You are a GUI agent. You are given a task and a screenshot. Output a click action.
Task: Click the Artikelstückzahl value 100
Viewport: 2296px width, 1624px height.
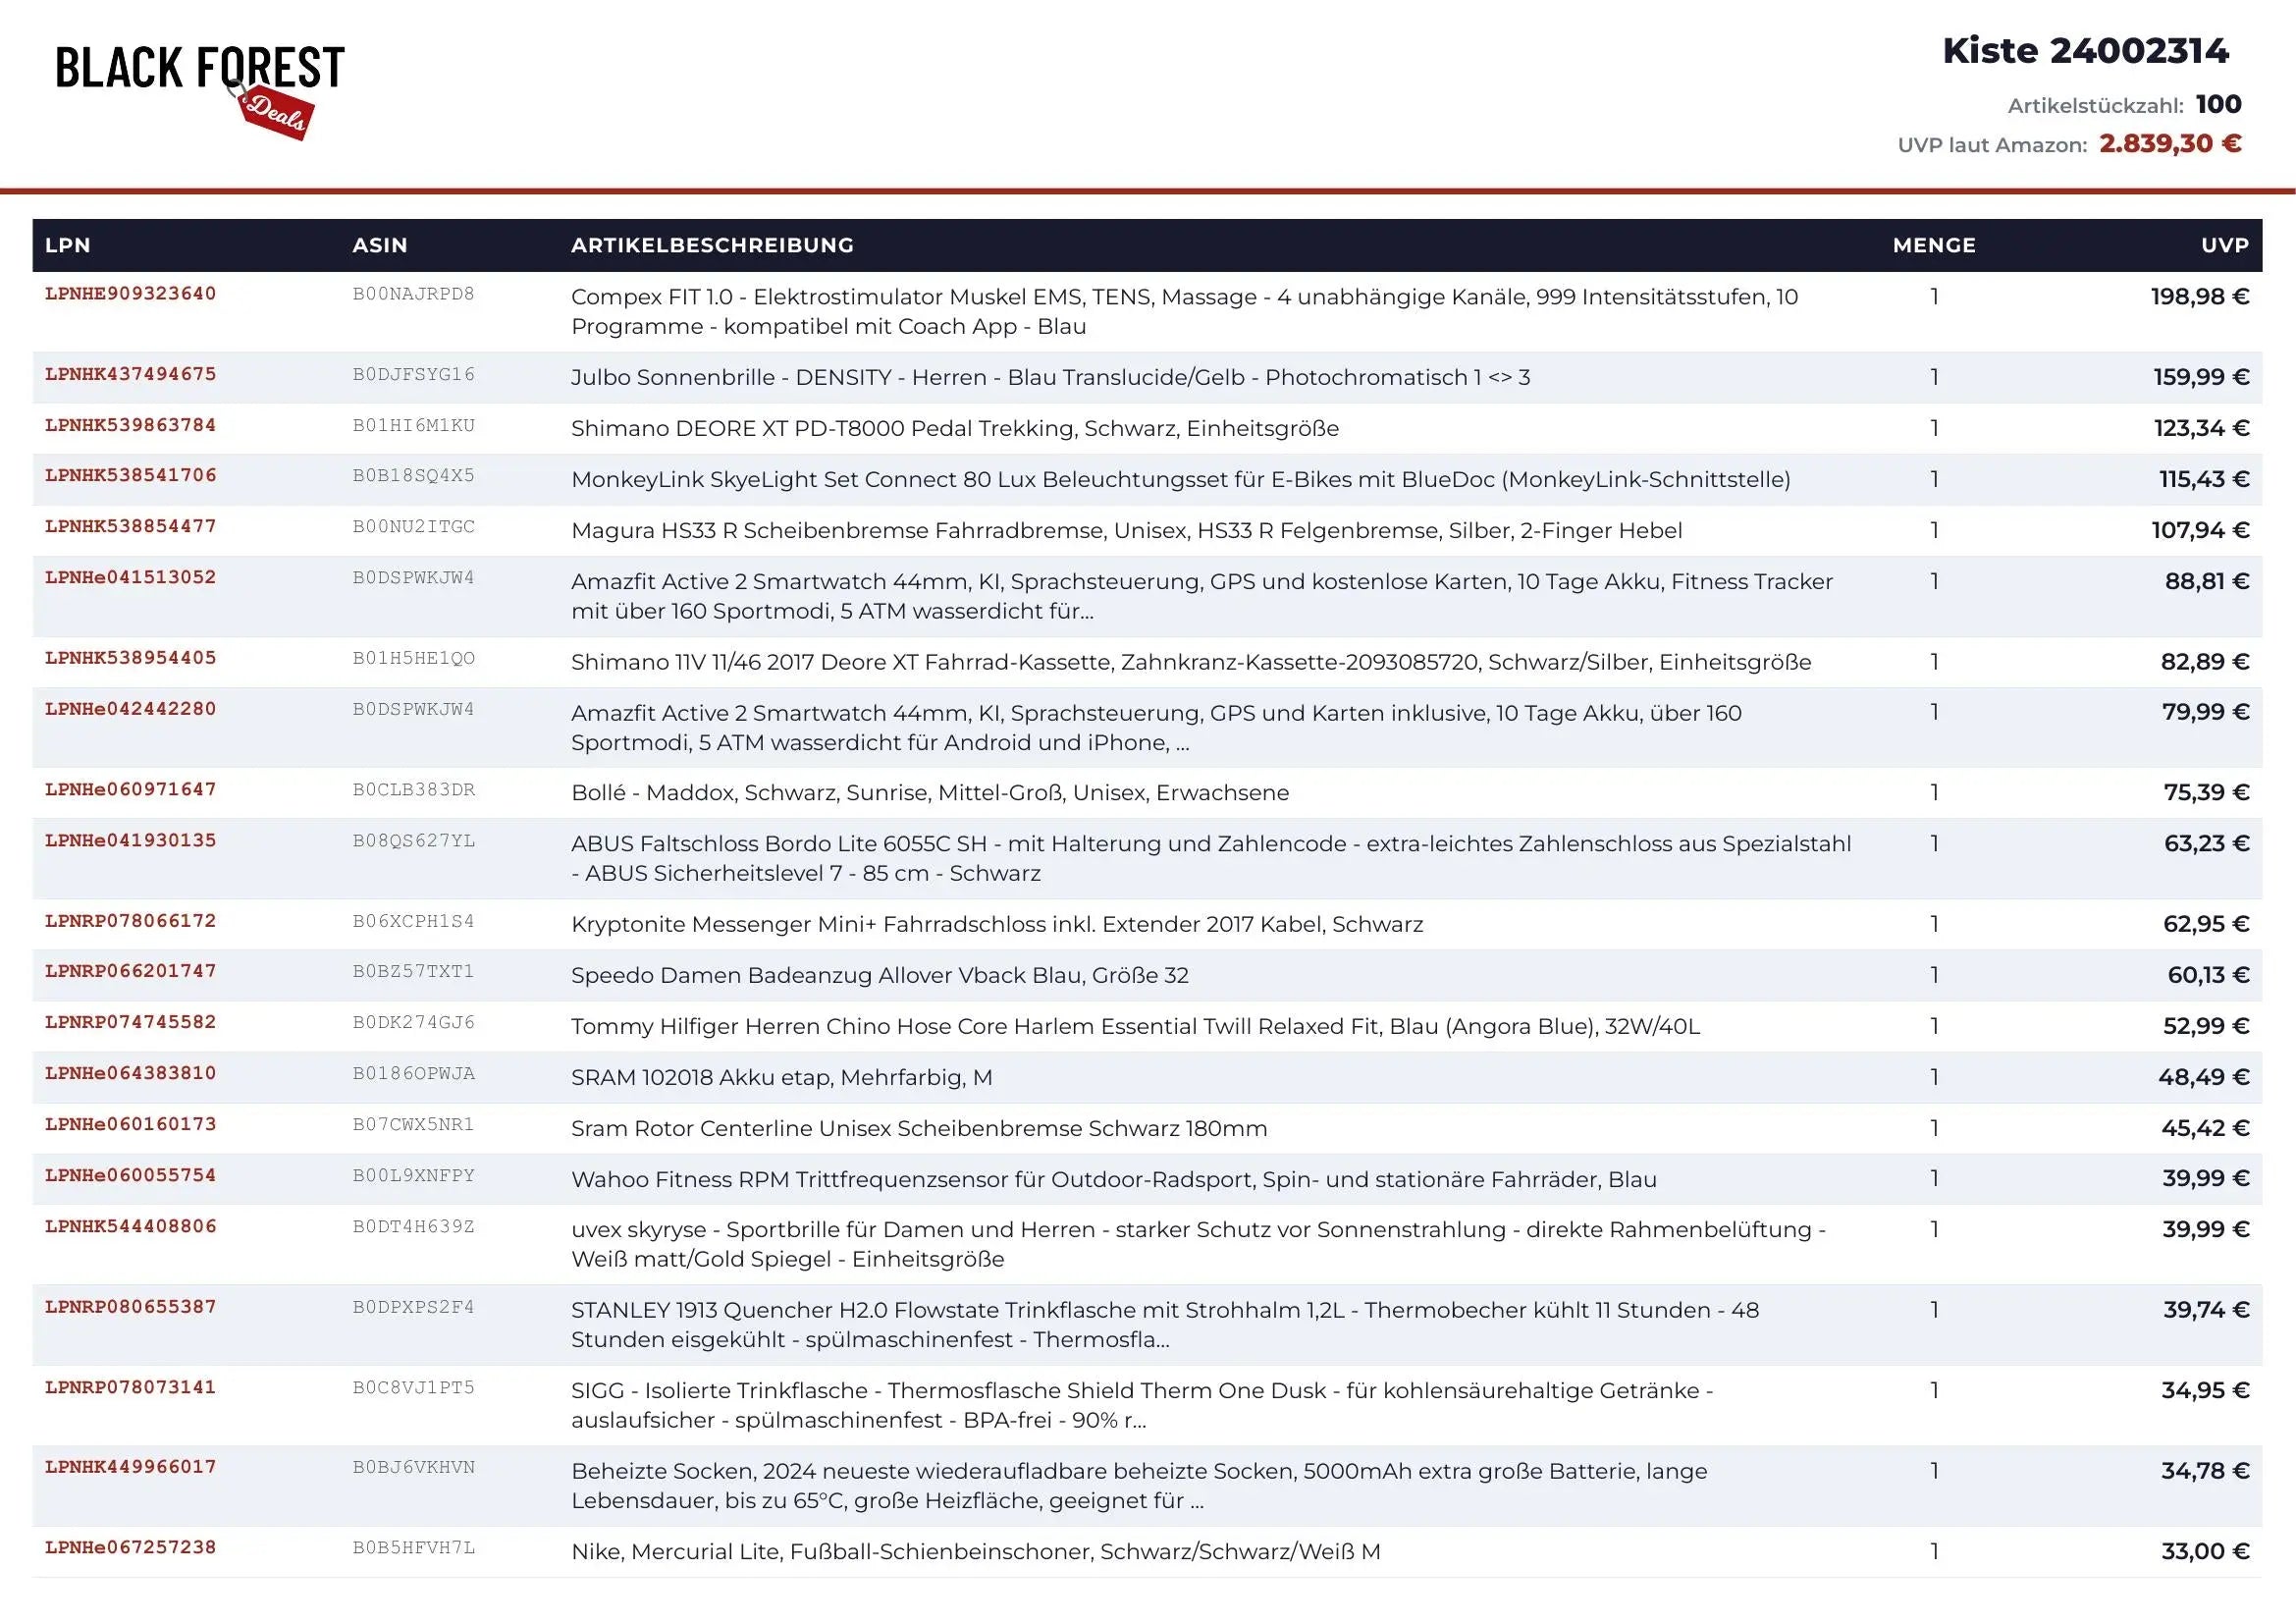[x=2218, y=104]
